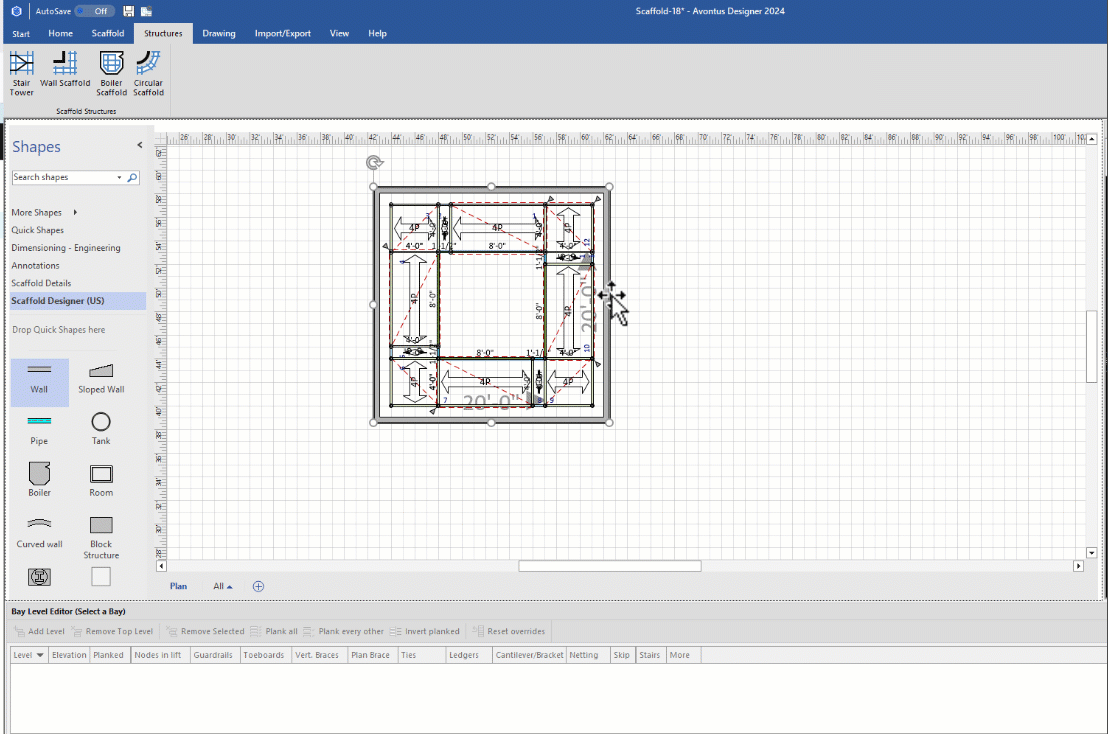Open the Drawing ribbon tab
The image size is (1108, 734).
[x=219, y=33]
